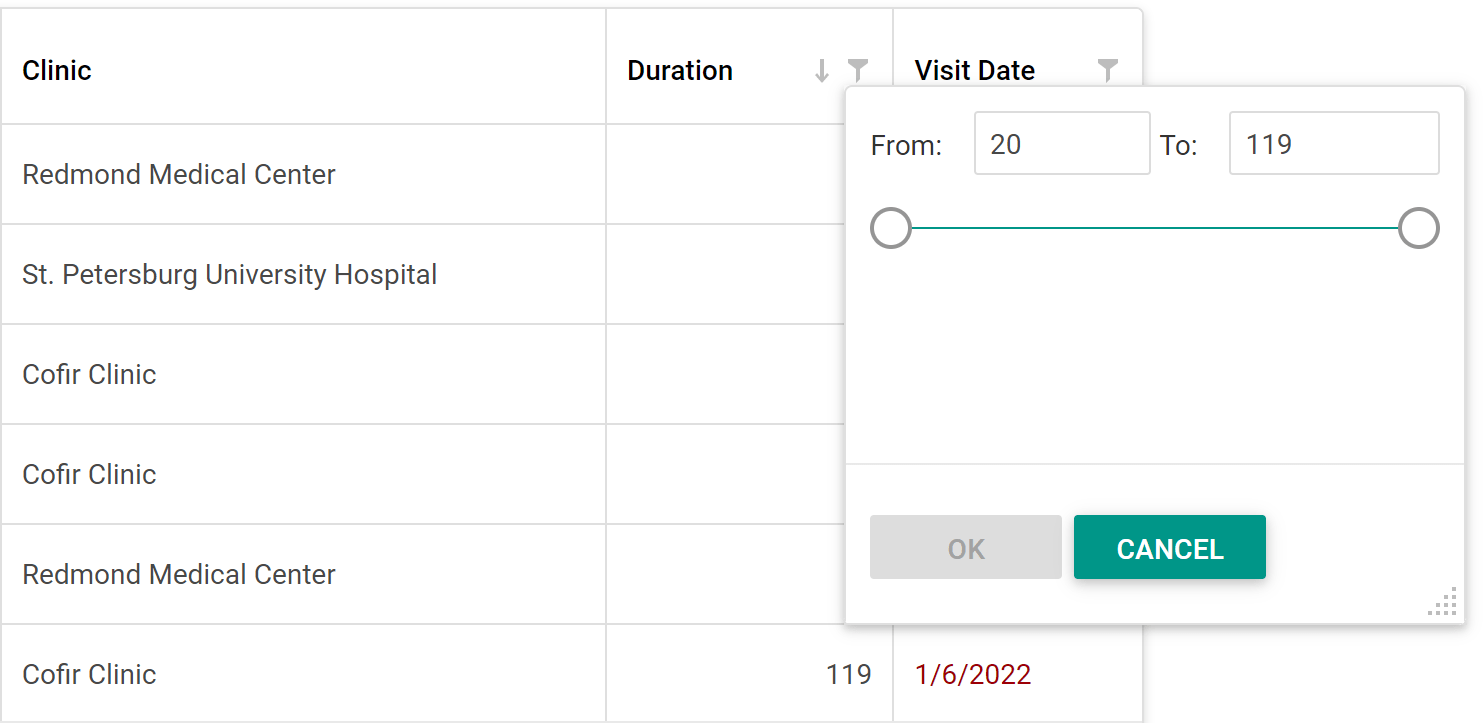Image resolution: width=1484 pixels, height=724 pixels.
Task: Select the St. Petersburg University Hospital row
Action: 230,275
